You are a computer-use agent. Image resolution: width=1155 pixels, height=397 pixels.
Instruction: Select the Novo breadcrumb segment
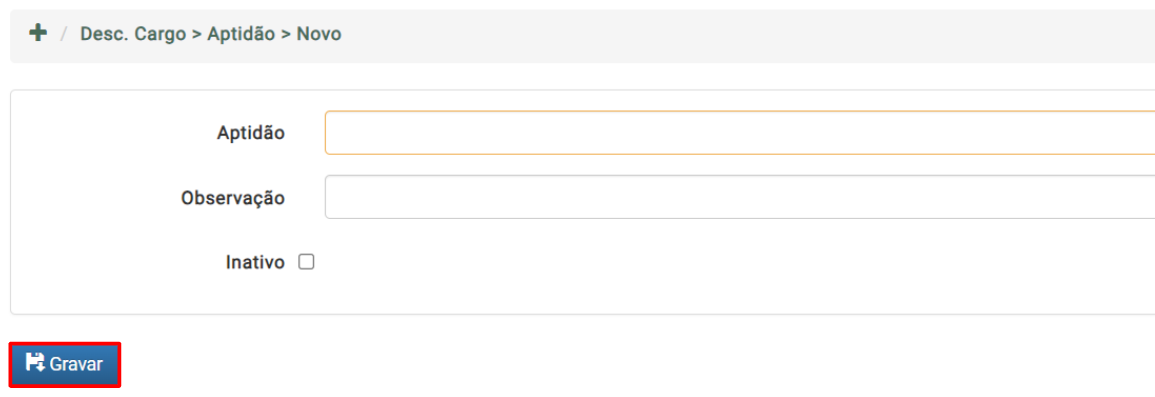[x=319, y=34]
